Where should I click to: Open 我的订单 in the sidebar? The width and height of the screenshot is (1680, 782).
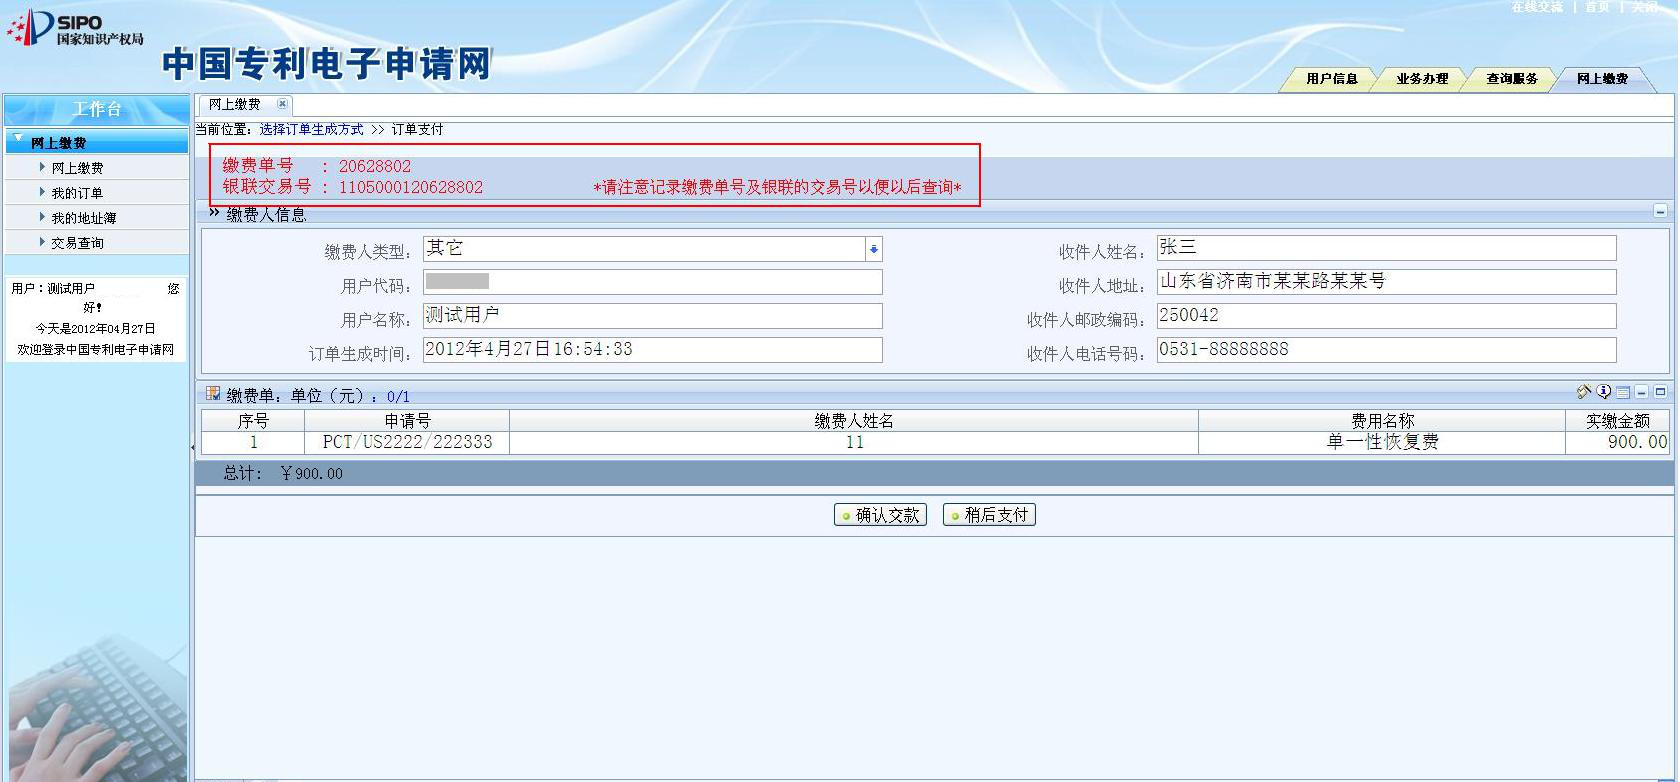77,193
